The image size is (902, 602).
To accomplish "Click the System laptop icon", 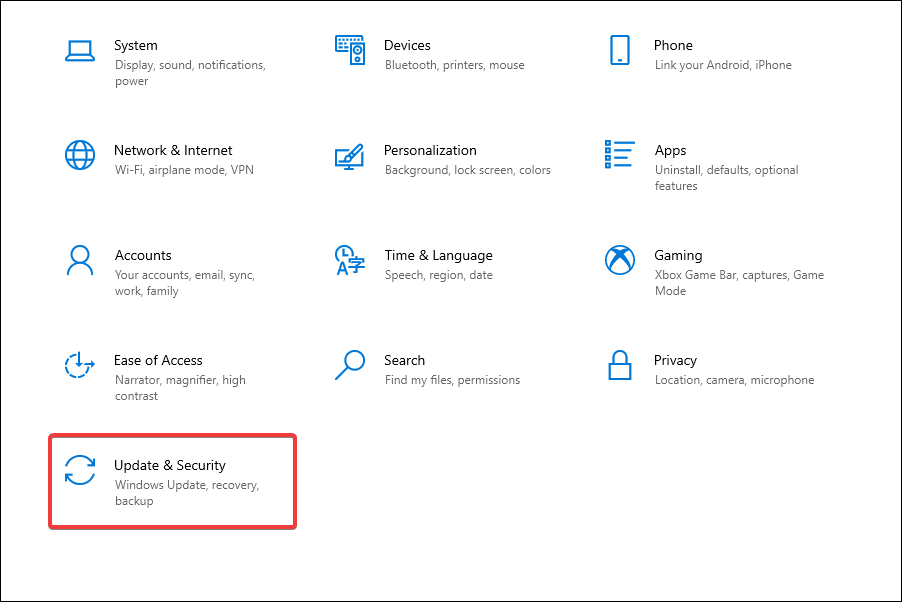I will pyautogui.click(x=80, y=50).
